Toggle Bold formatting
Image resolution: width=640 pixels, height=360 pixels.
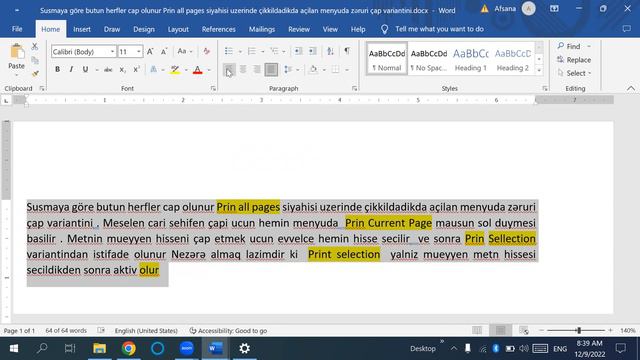tap(57, 70)
